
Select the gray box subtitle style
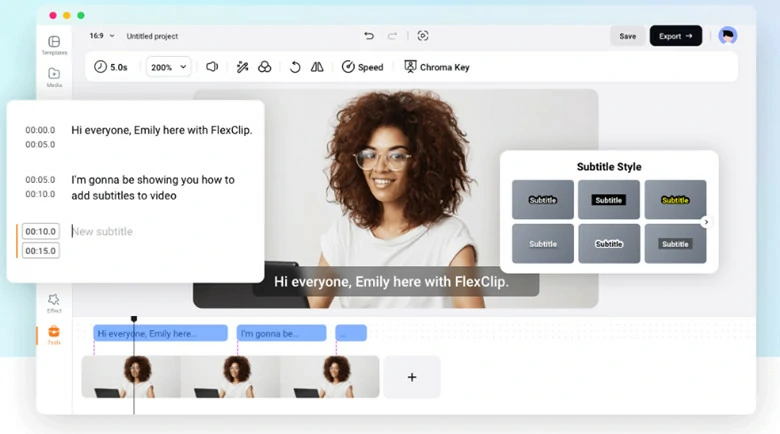point(675,243)
